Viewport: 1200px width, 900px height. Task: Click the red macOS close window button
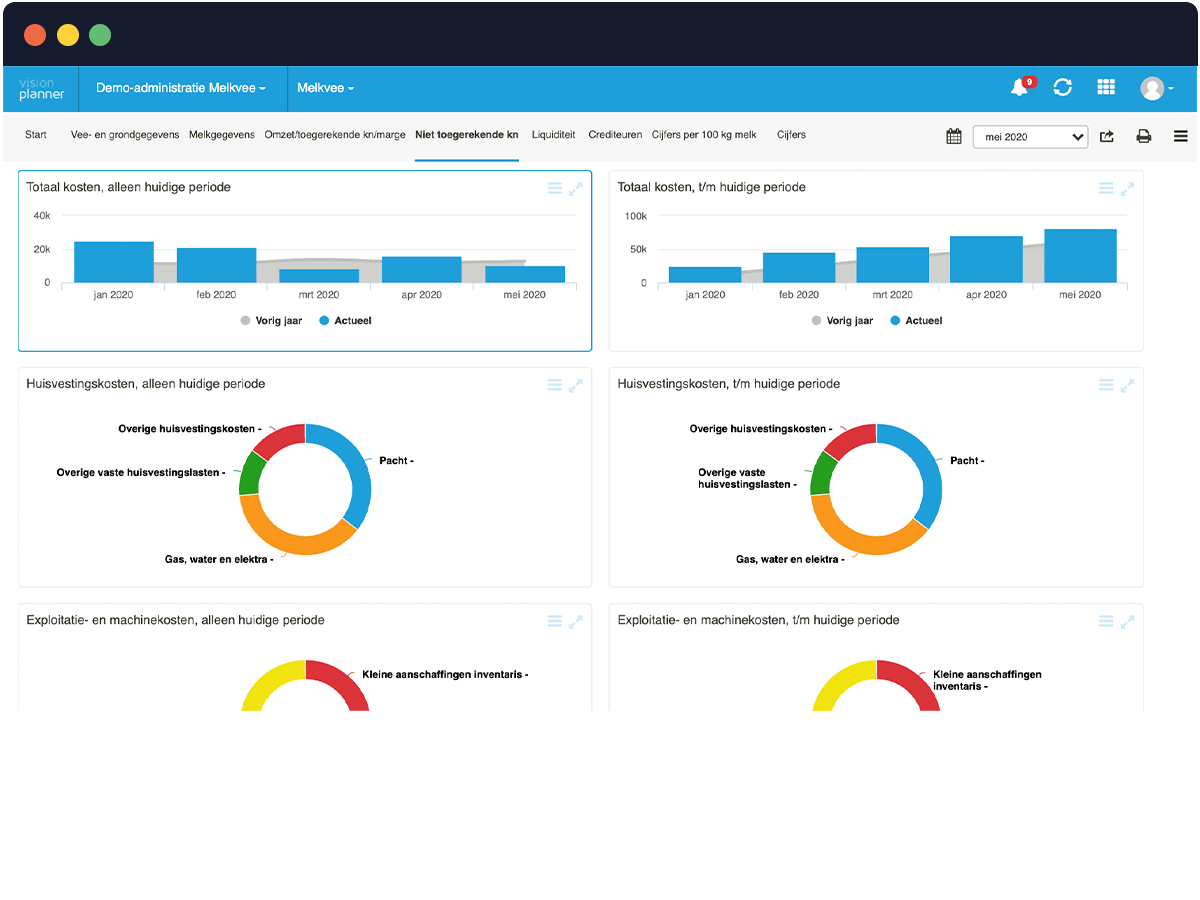click(x=36, y=36)
